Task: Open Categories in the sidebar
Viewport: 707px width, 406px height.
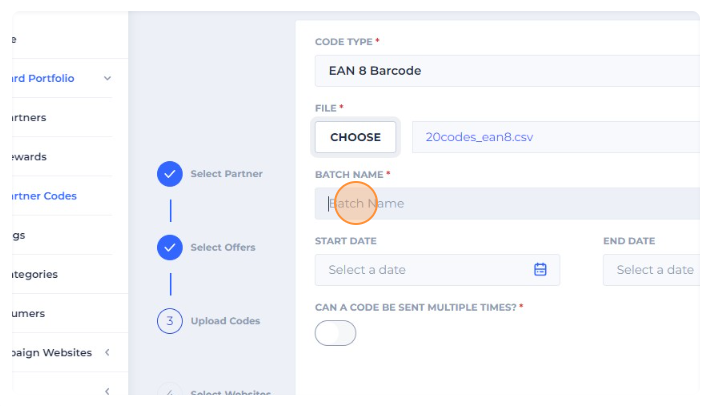Action: [35, 274]
